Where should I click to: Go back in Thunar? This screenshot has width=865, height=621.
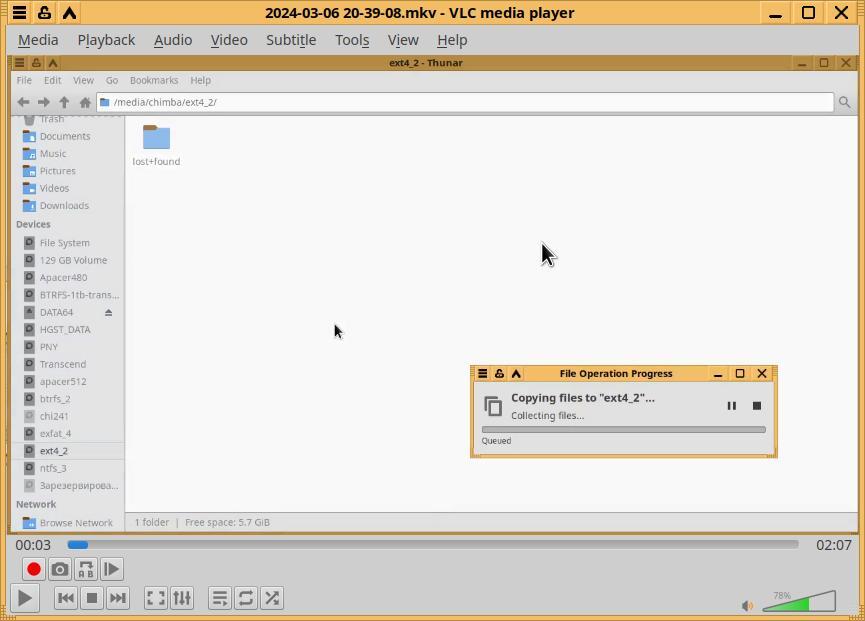click(23, 102)
